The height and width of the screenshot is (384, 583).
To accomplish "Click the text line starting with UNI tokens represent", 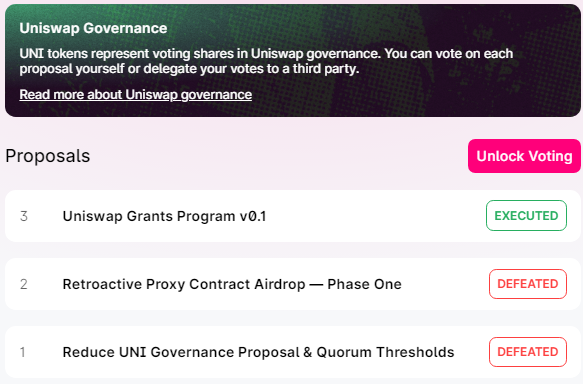I will click(266, 54).
